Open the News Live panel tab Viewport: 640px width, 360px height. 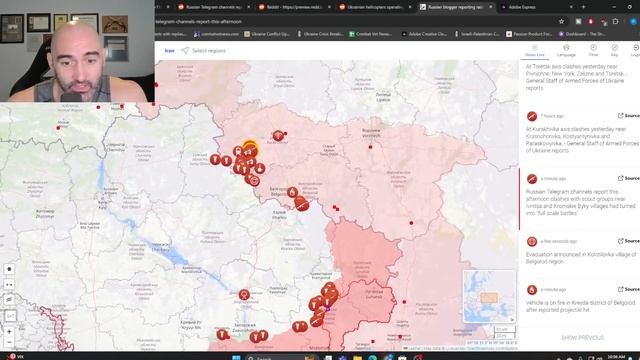click(534, 51)
